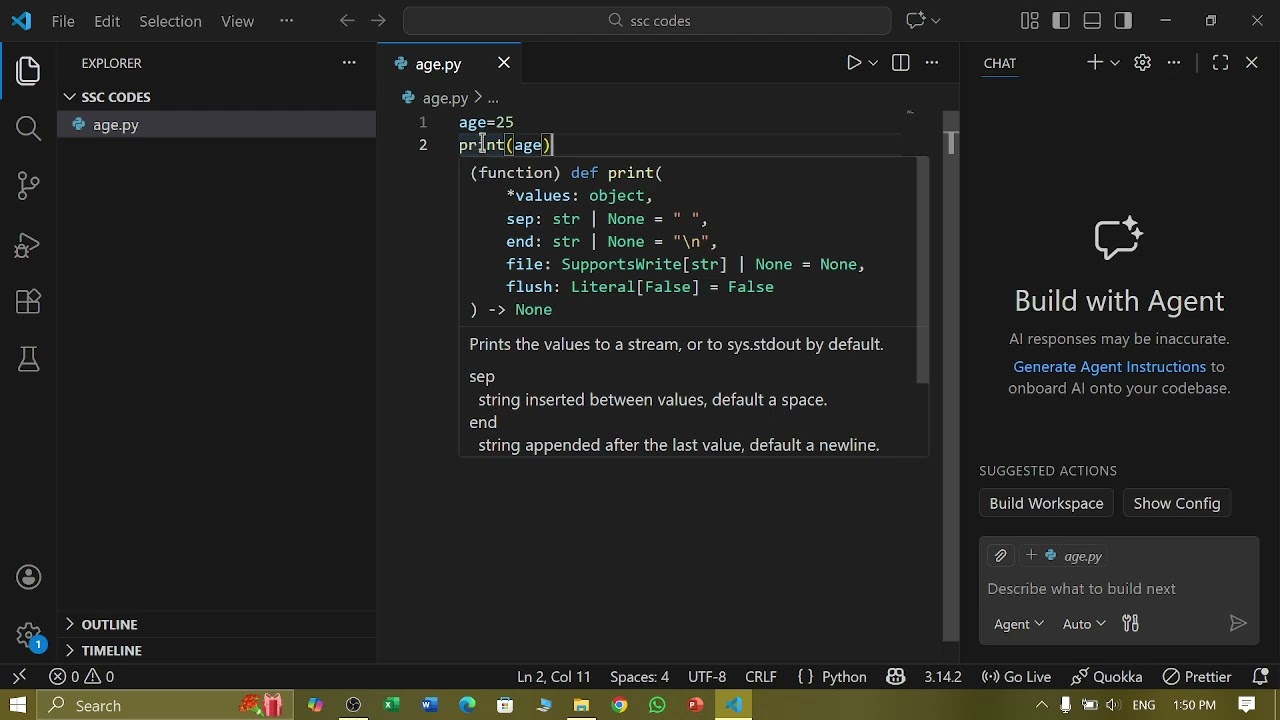Open the overflow menu ellipsis in menu bar

[x=287, y=21]
